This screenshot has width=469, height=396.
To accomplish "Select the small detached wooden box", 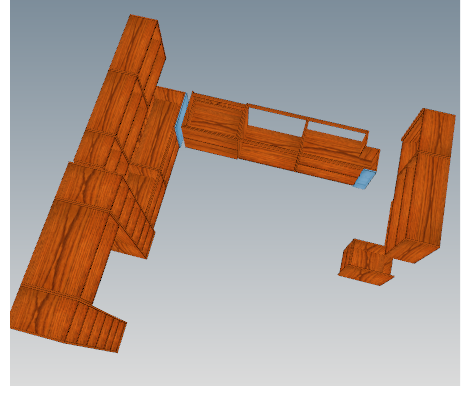I will coord(366,263).
